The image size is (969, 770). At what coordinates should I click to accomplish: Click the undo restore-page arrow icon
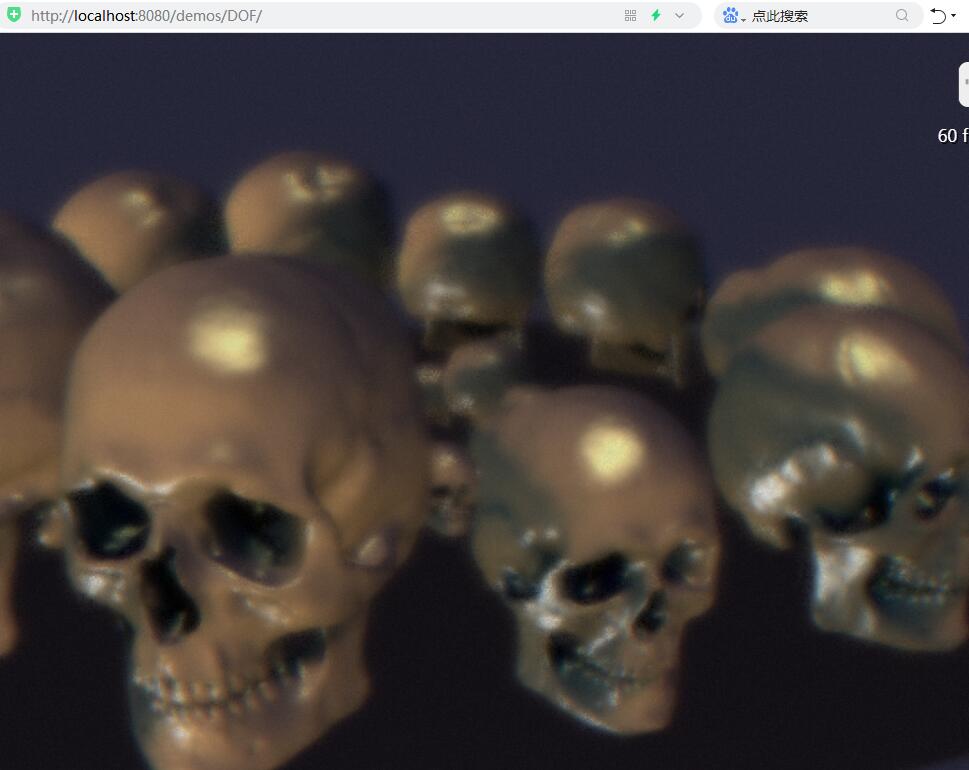938,15
